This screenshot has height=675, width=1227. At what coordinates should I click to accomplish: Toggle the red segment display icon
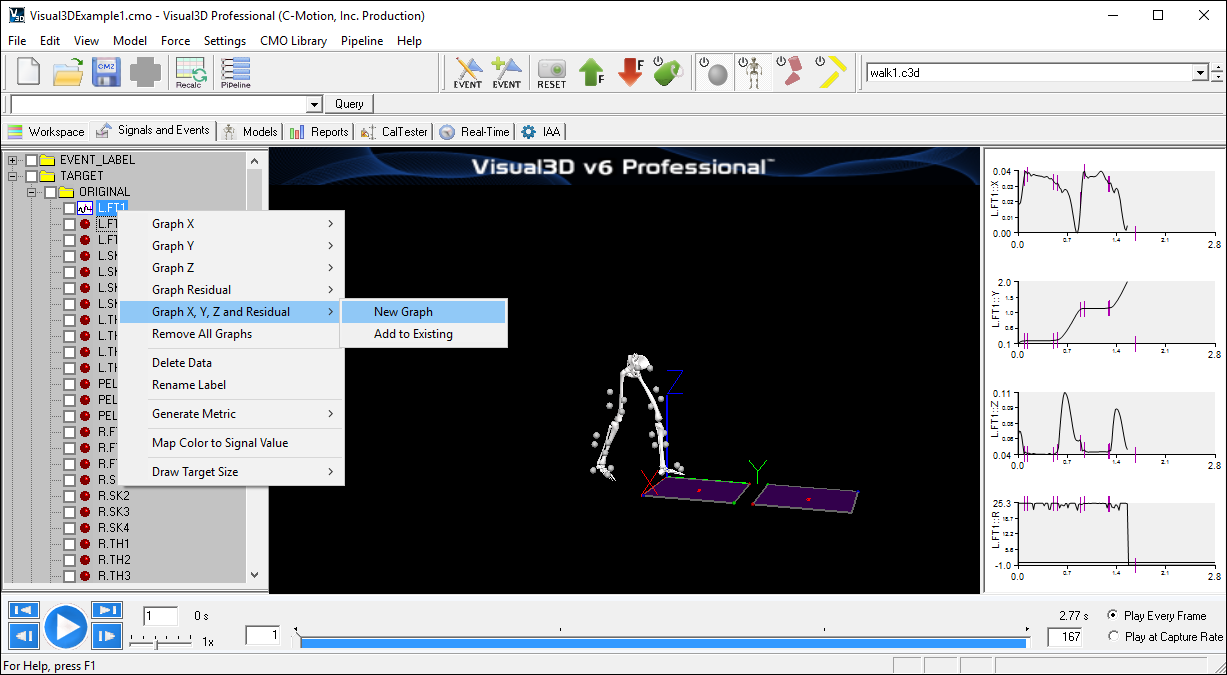(x=790, y=72)
